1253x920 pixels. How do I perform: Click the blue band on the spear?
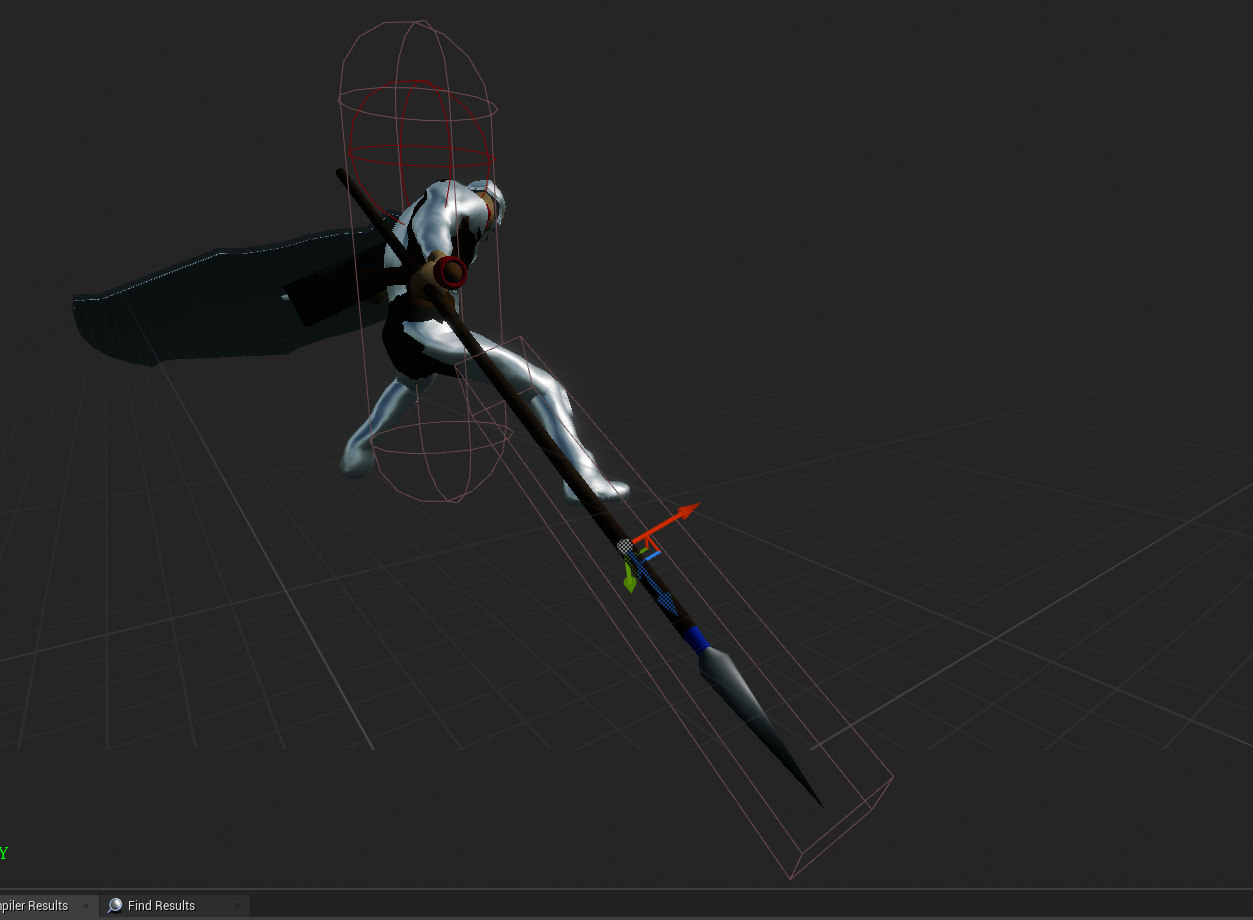tap(696, 638)
